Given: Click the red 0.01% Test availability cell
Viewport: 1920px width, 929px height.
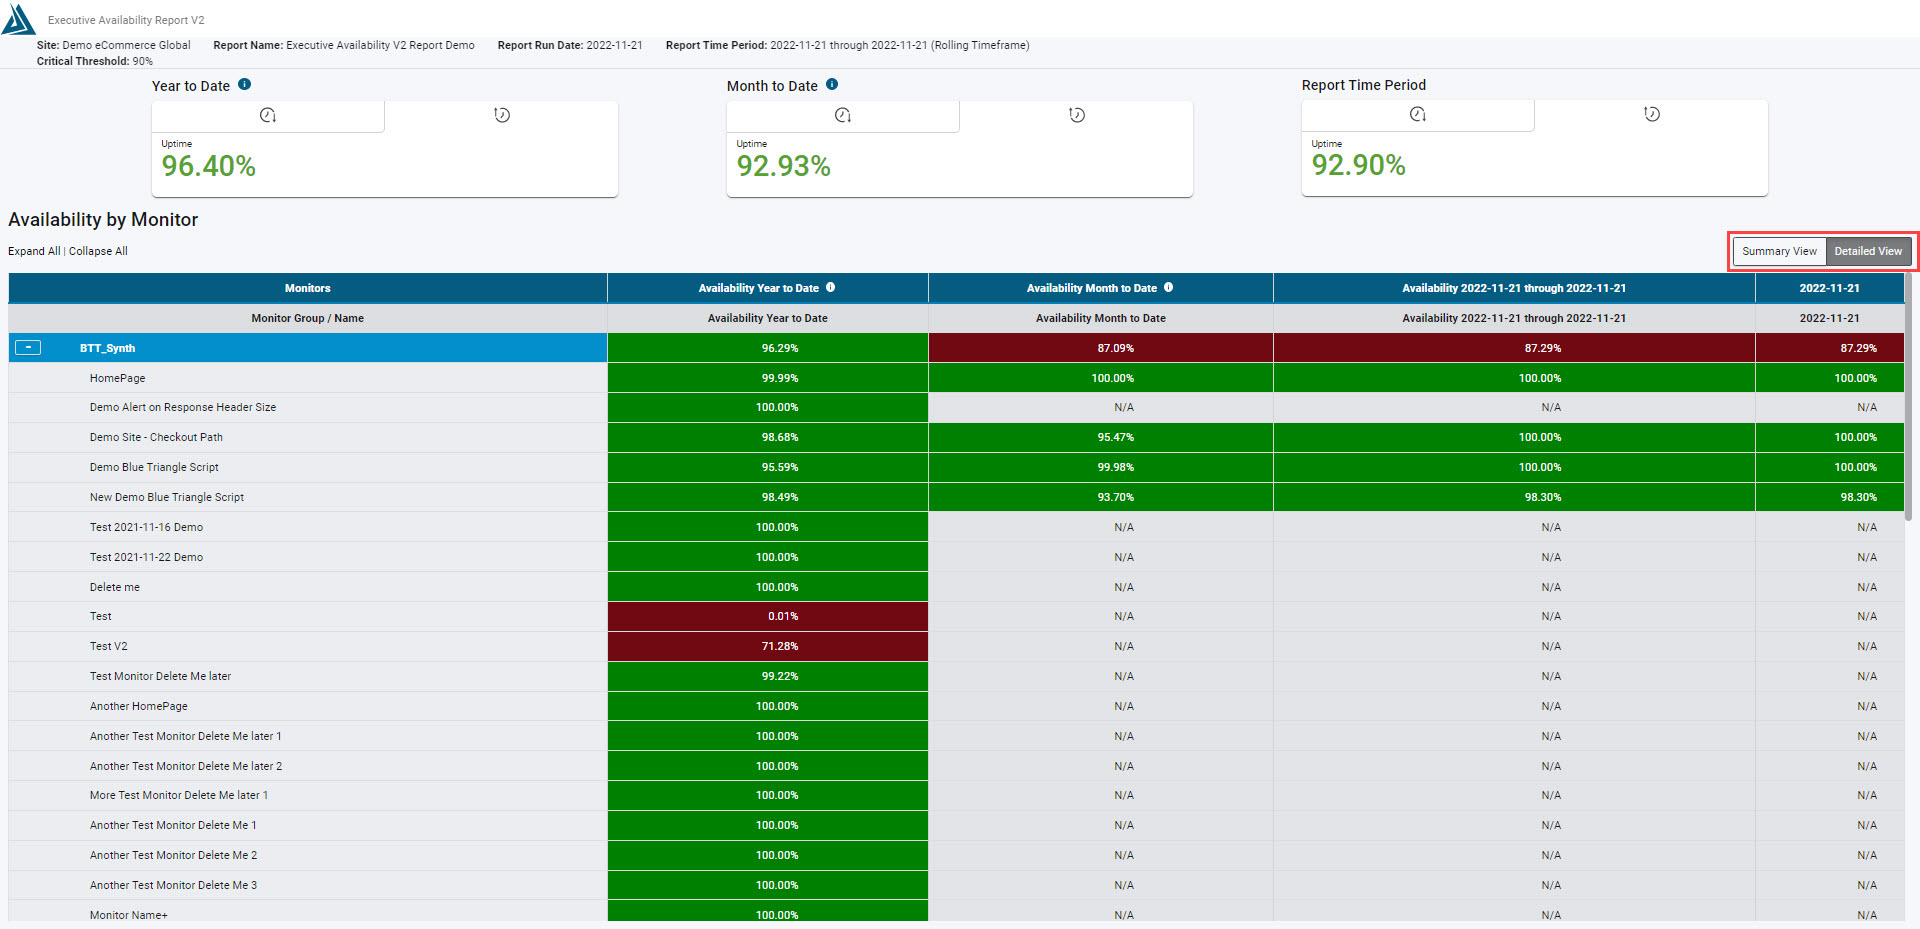Looking at the screenshot, I should (767, 616).
